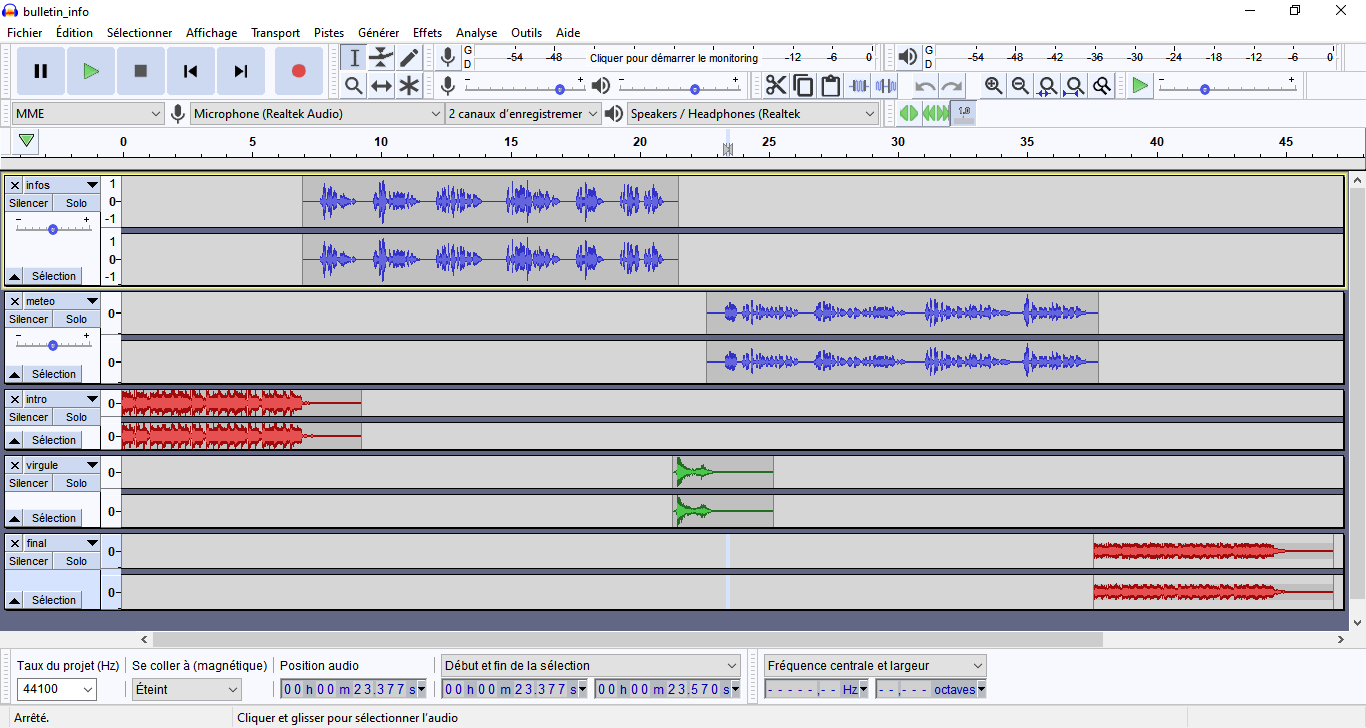Select the Multi-tool asterisk
The image size is (1366, 728).
[408, 86]
